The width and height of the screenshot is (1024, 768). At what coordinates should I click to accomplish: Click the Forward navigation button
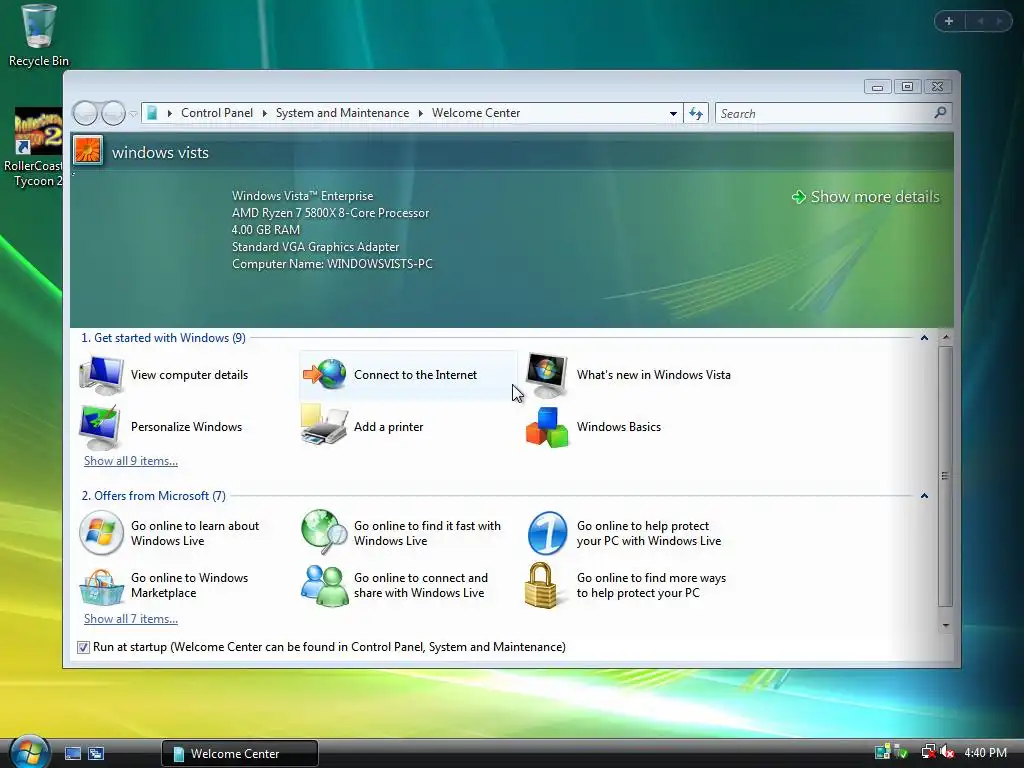pos(113,114)
